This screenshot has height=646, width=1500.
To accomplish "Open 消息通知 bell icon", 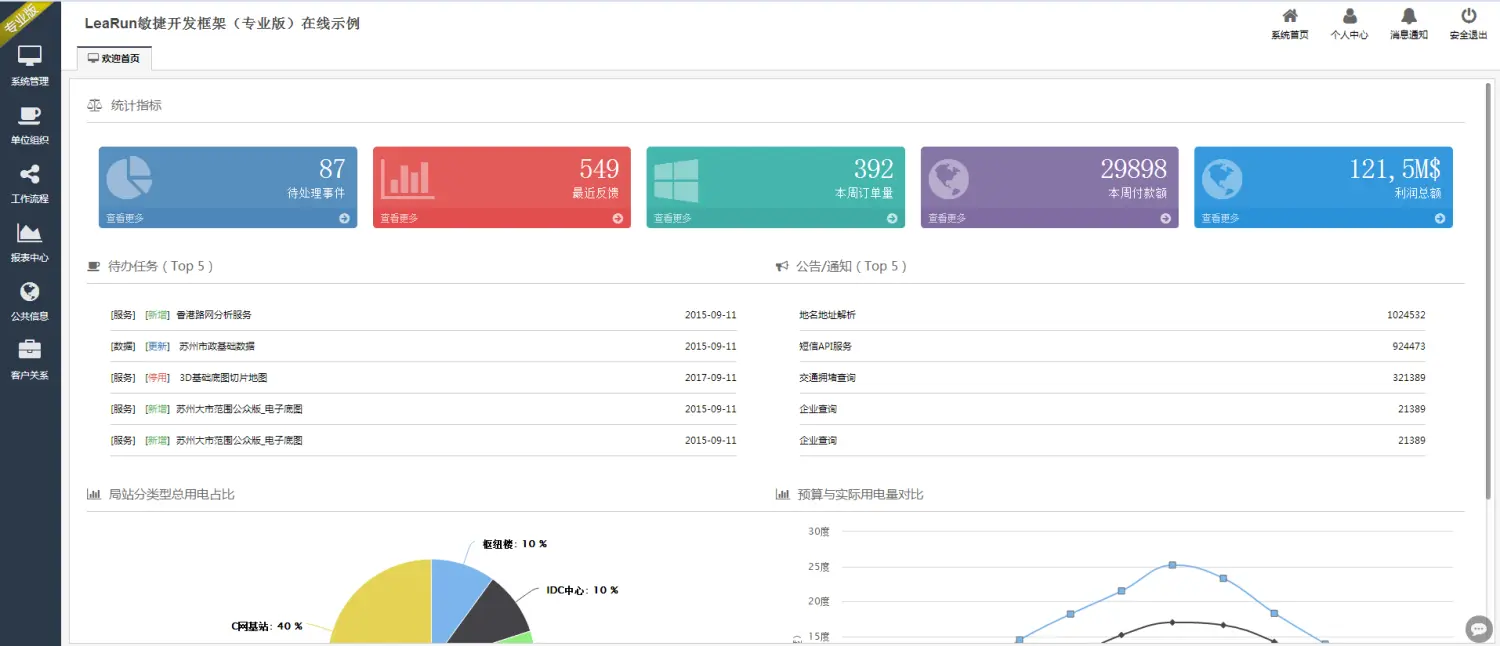I will (1409, 16).
